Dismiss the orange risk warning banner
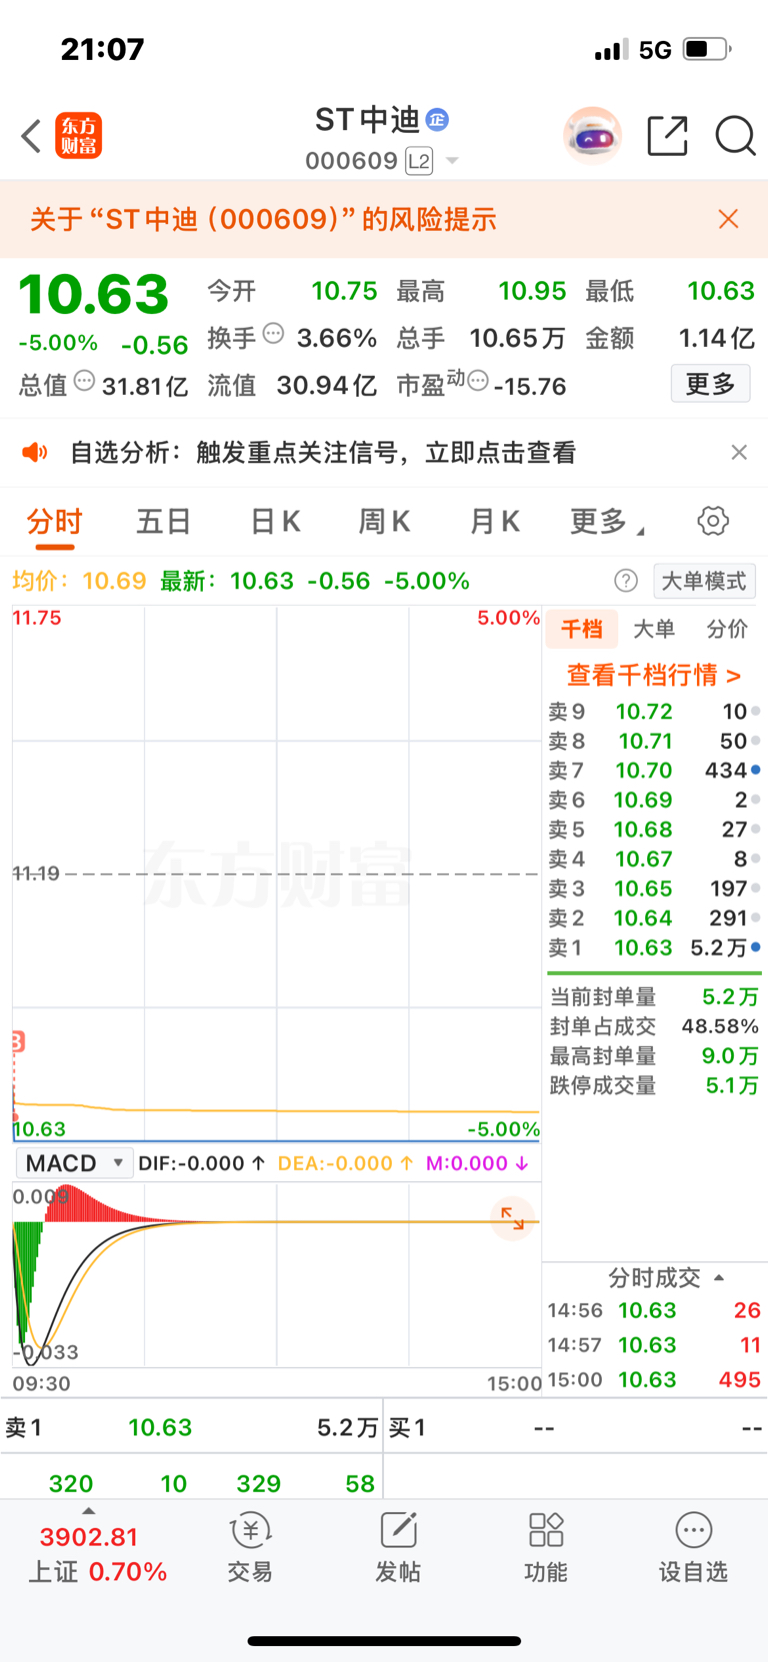The image size is (768, 1663). (x=729, y=219)
